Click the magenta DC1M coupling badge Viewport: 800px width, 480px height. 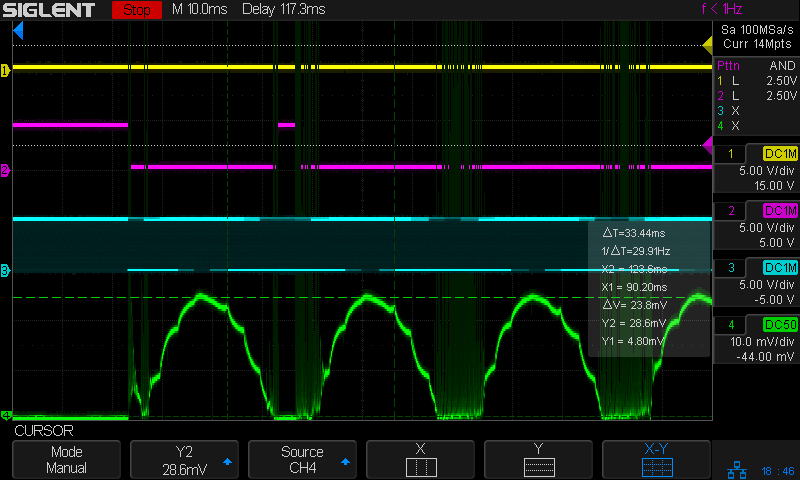[780, 211]
